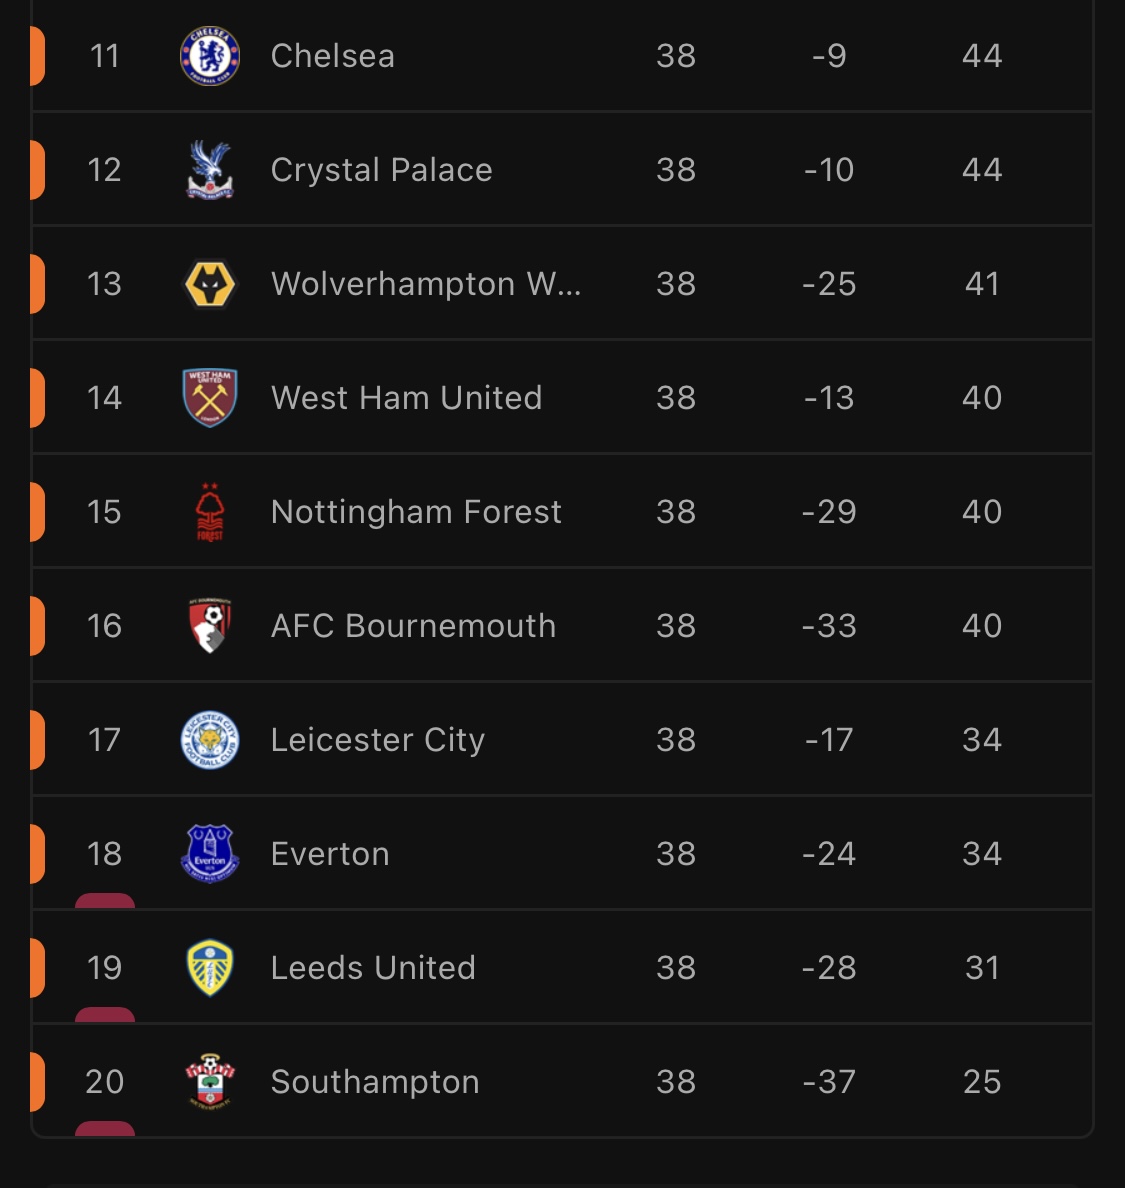This screenshot has width=1125, height=1188.
Task: Open the West Ham United crest
Action: 210,398
